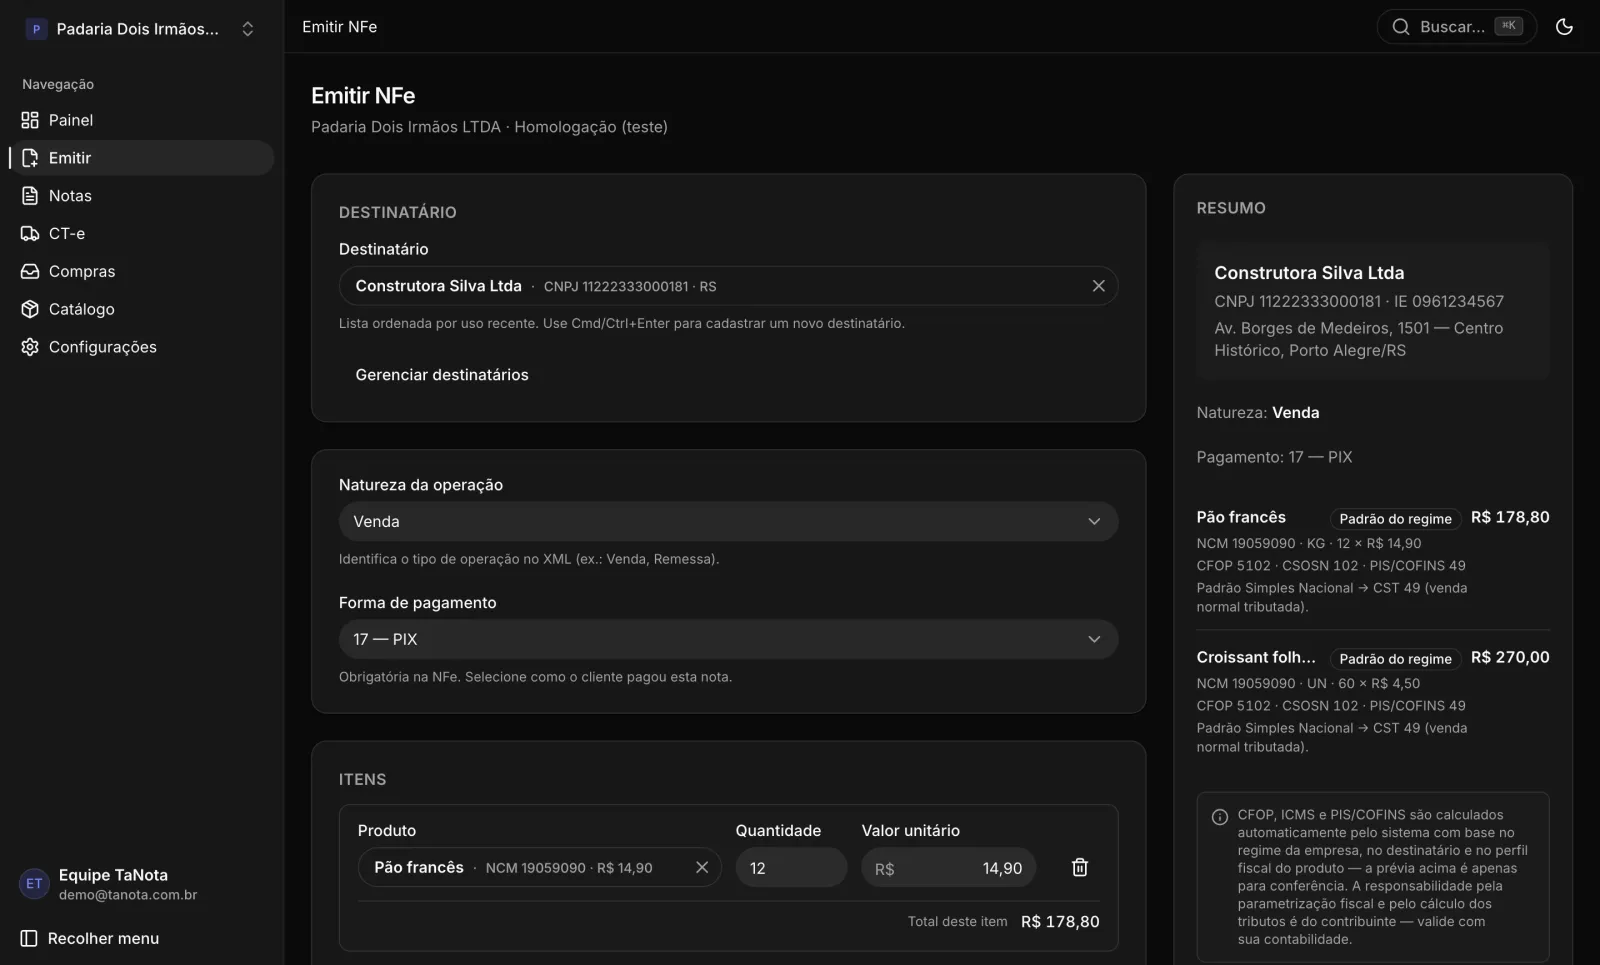This screenshot has width=1600, height=965.
Task: Open Natureza da operação Venda dropdown
Action: tap(728, 521)
